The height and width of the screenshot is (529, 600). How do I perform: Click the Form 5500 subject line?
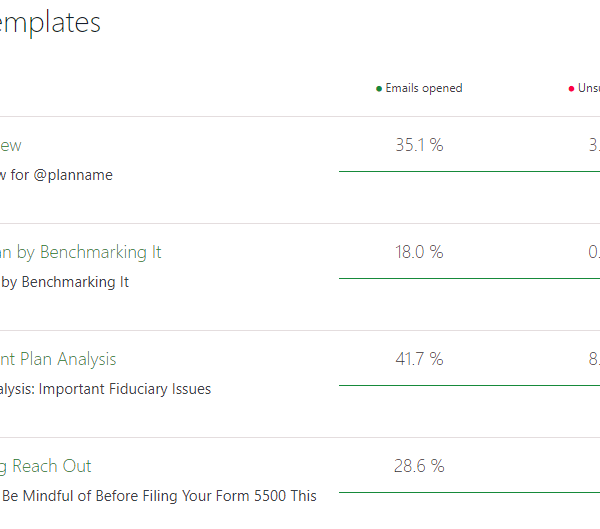[159, 496]
